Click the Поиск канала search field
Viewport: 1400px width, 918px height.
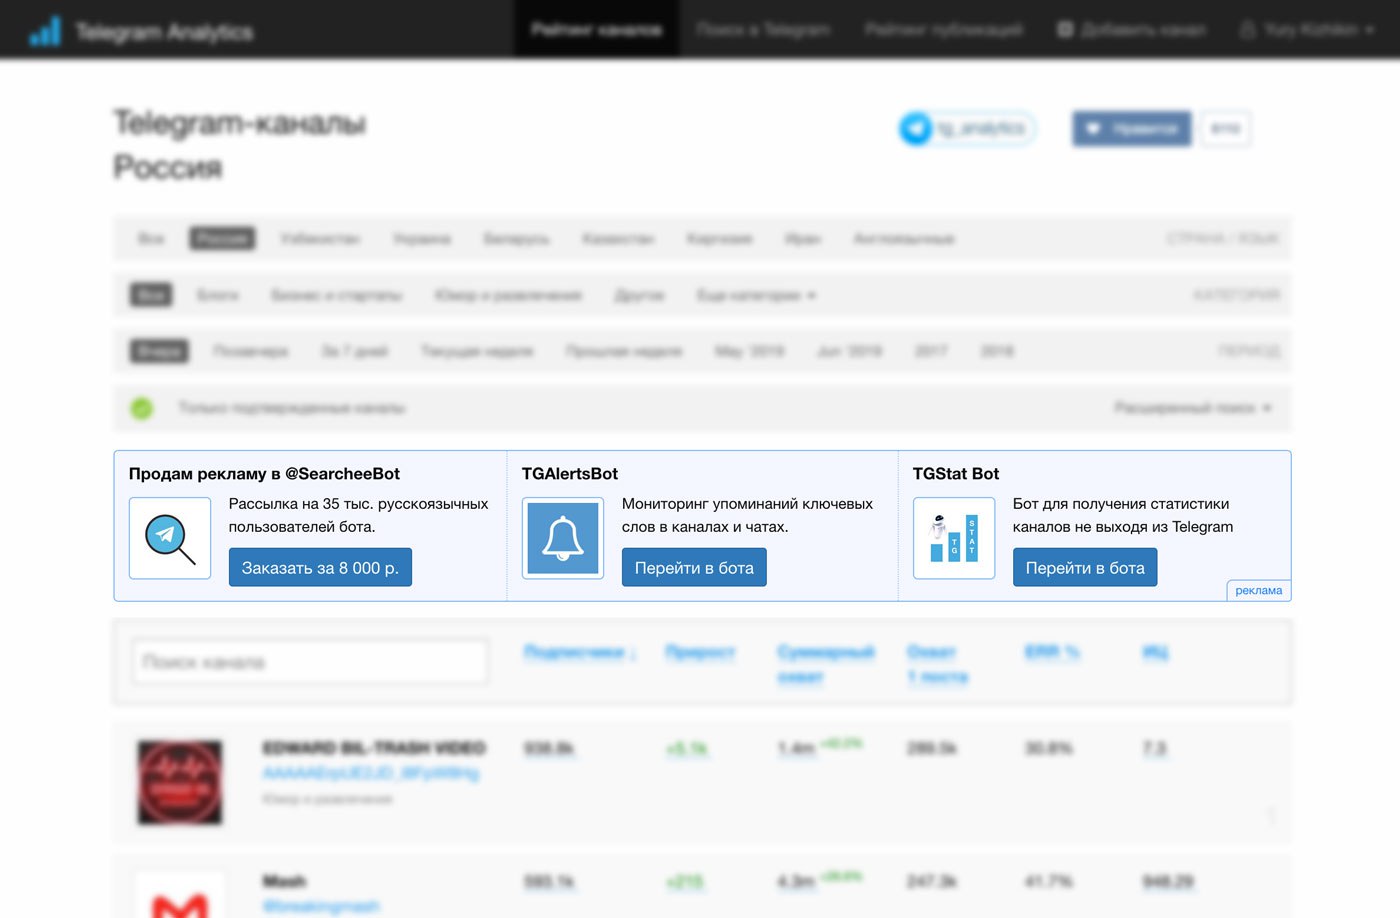tap(311, 662)
